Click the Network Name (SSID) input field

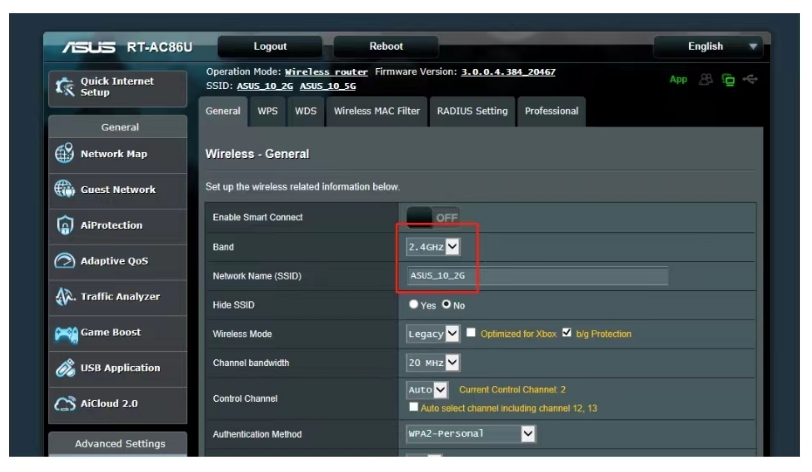point(537,276)
